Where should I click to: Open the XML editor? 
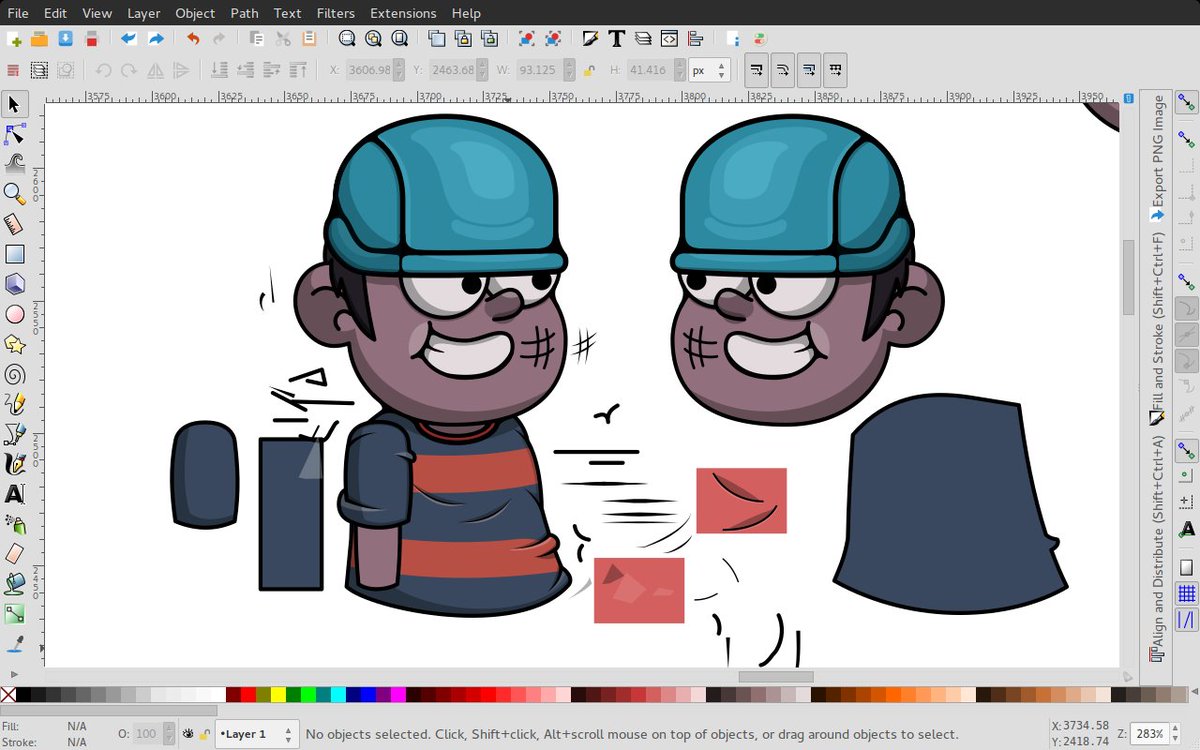coord(669,39)
